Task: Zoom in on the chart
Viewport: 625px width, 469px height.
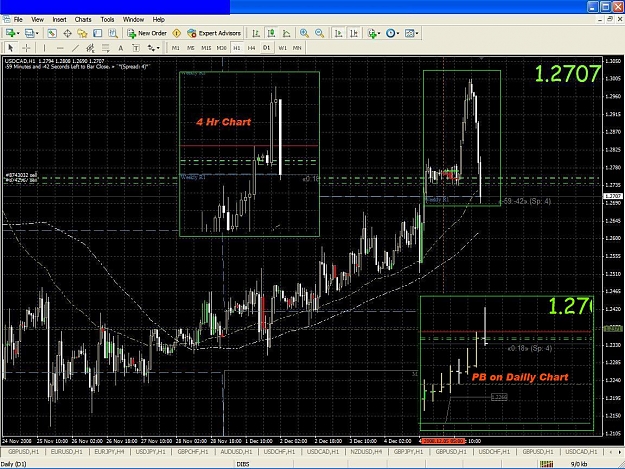Action: point(305,33)
